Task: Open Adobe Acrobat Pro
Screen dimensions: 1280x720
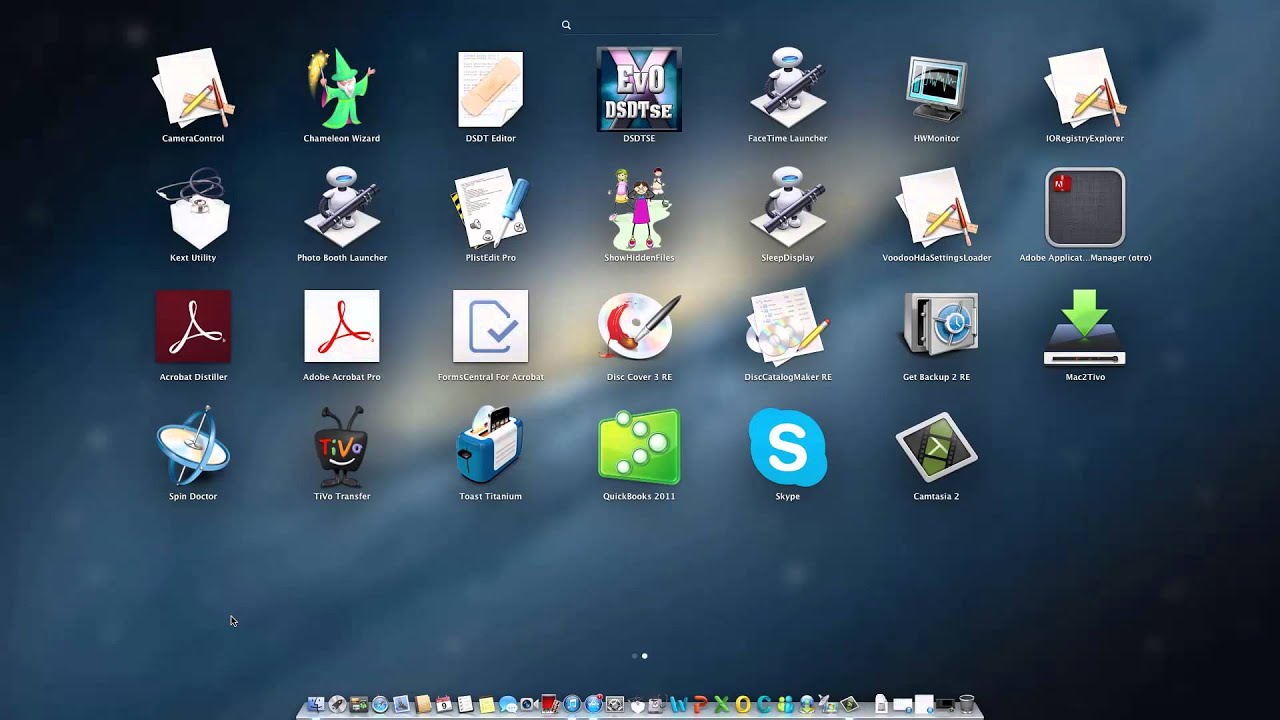Action: click(341, 327)
